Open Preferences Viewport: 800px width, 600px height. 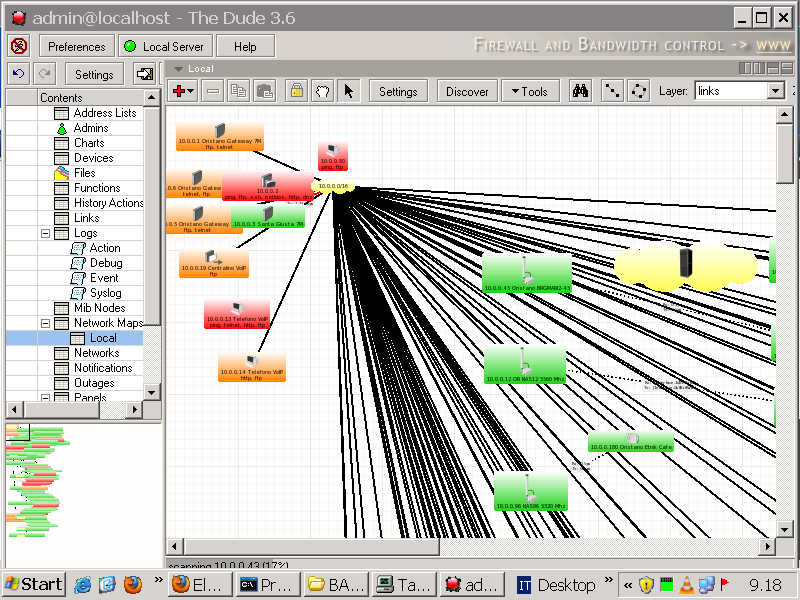tap(77, 46)
